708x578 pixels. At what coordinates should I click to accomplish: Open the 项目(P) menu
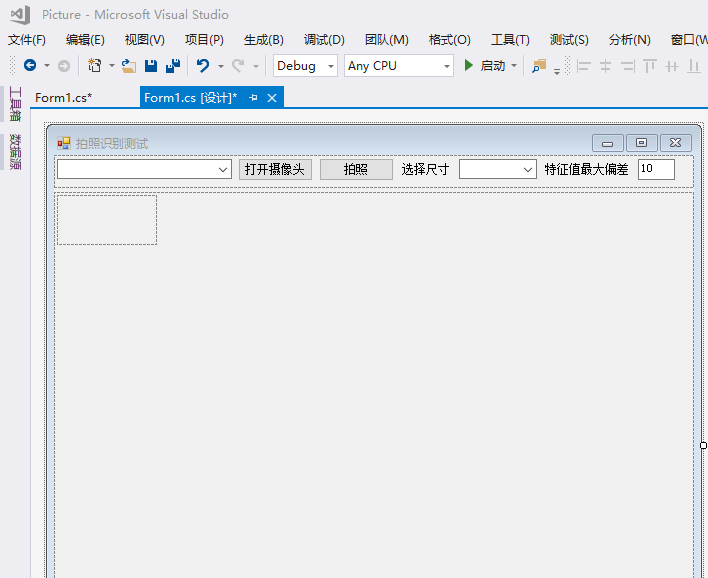tap(204, 40)
